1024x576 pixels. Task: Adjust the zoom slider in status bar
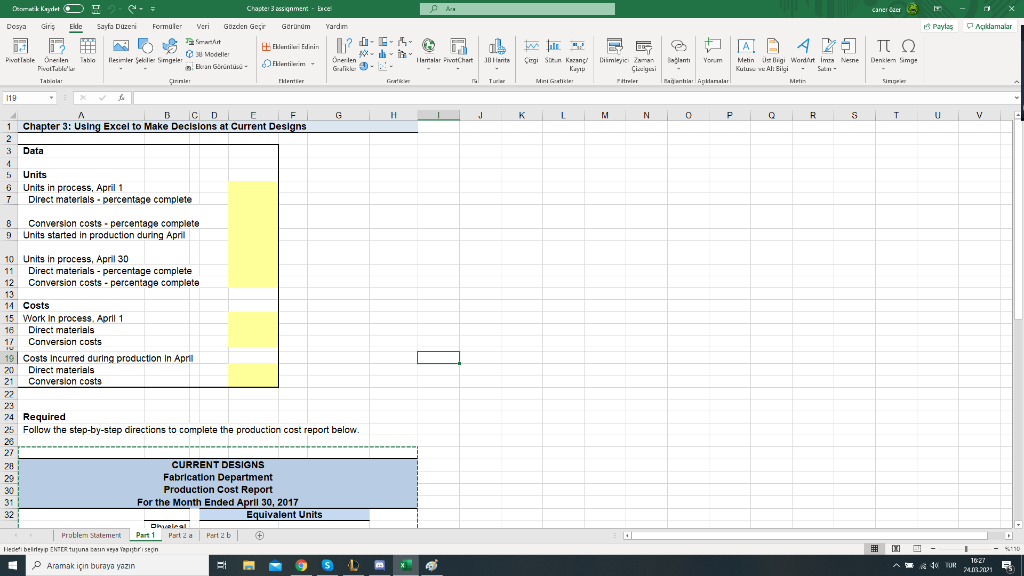tap(965, 549)
